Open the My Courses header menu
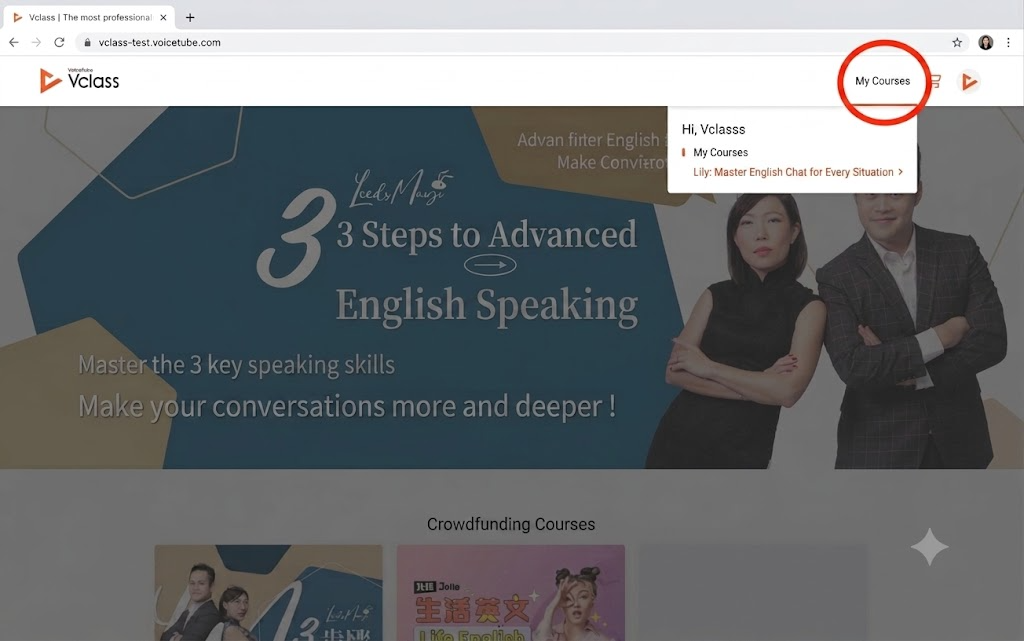The height and width of the screenshot is (641, 1024). 882,81
